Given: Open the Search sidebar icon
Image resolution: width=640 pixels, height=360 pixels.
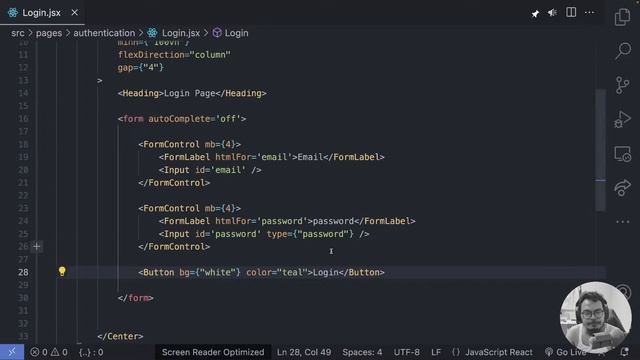Looking at the screenshot, I should (x=623, y=51).
